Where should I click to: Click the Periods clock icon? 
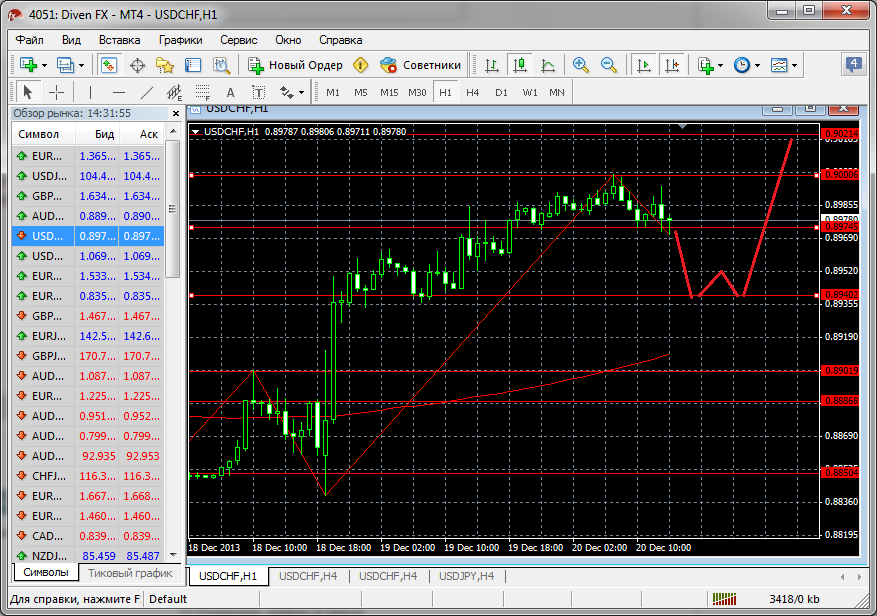pyautogui.click(x=742, y=65)
